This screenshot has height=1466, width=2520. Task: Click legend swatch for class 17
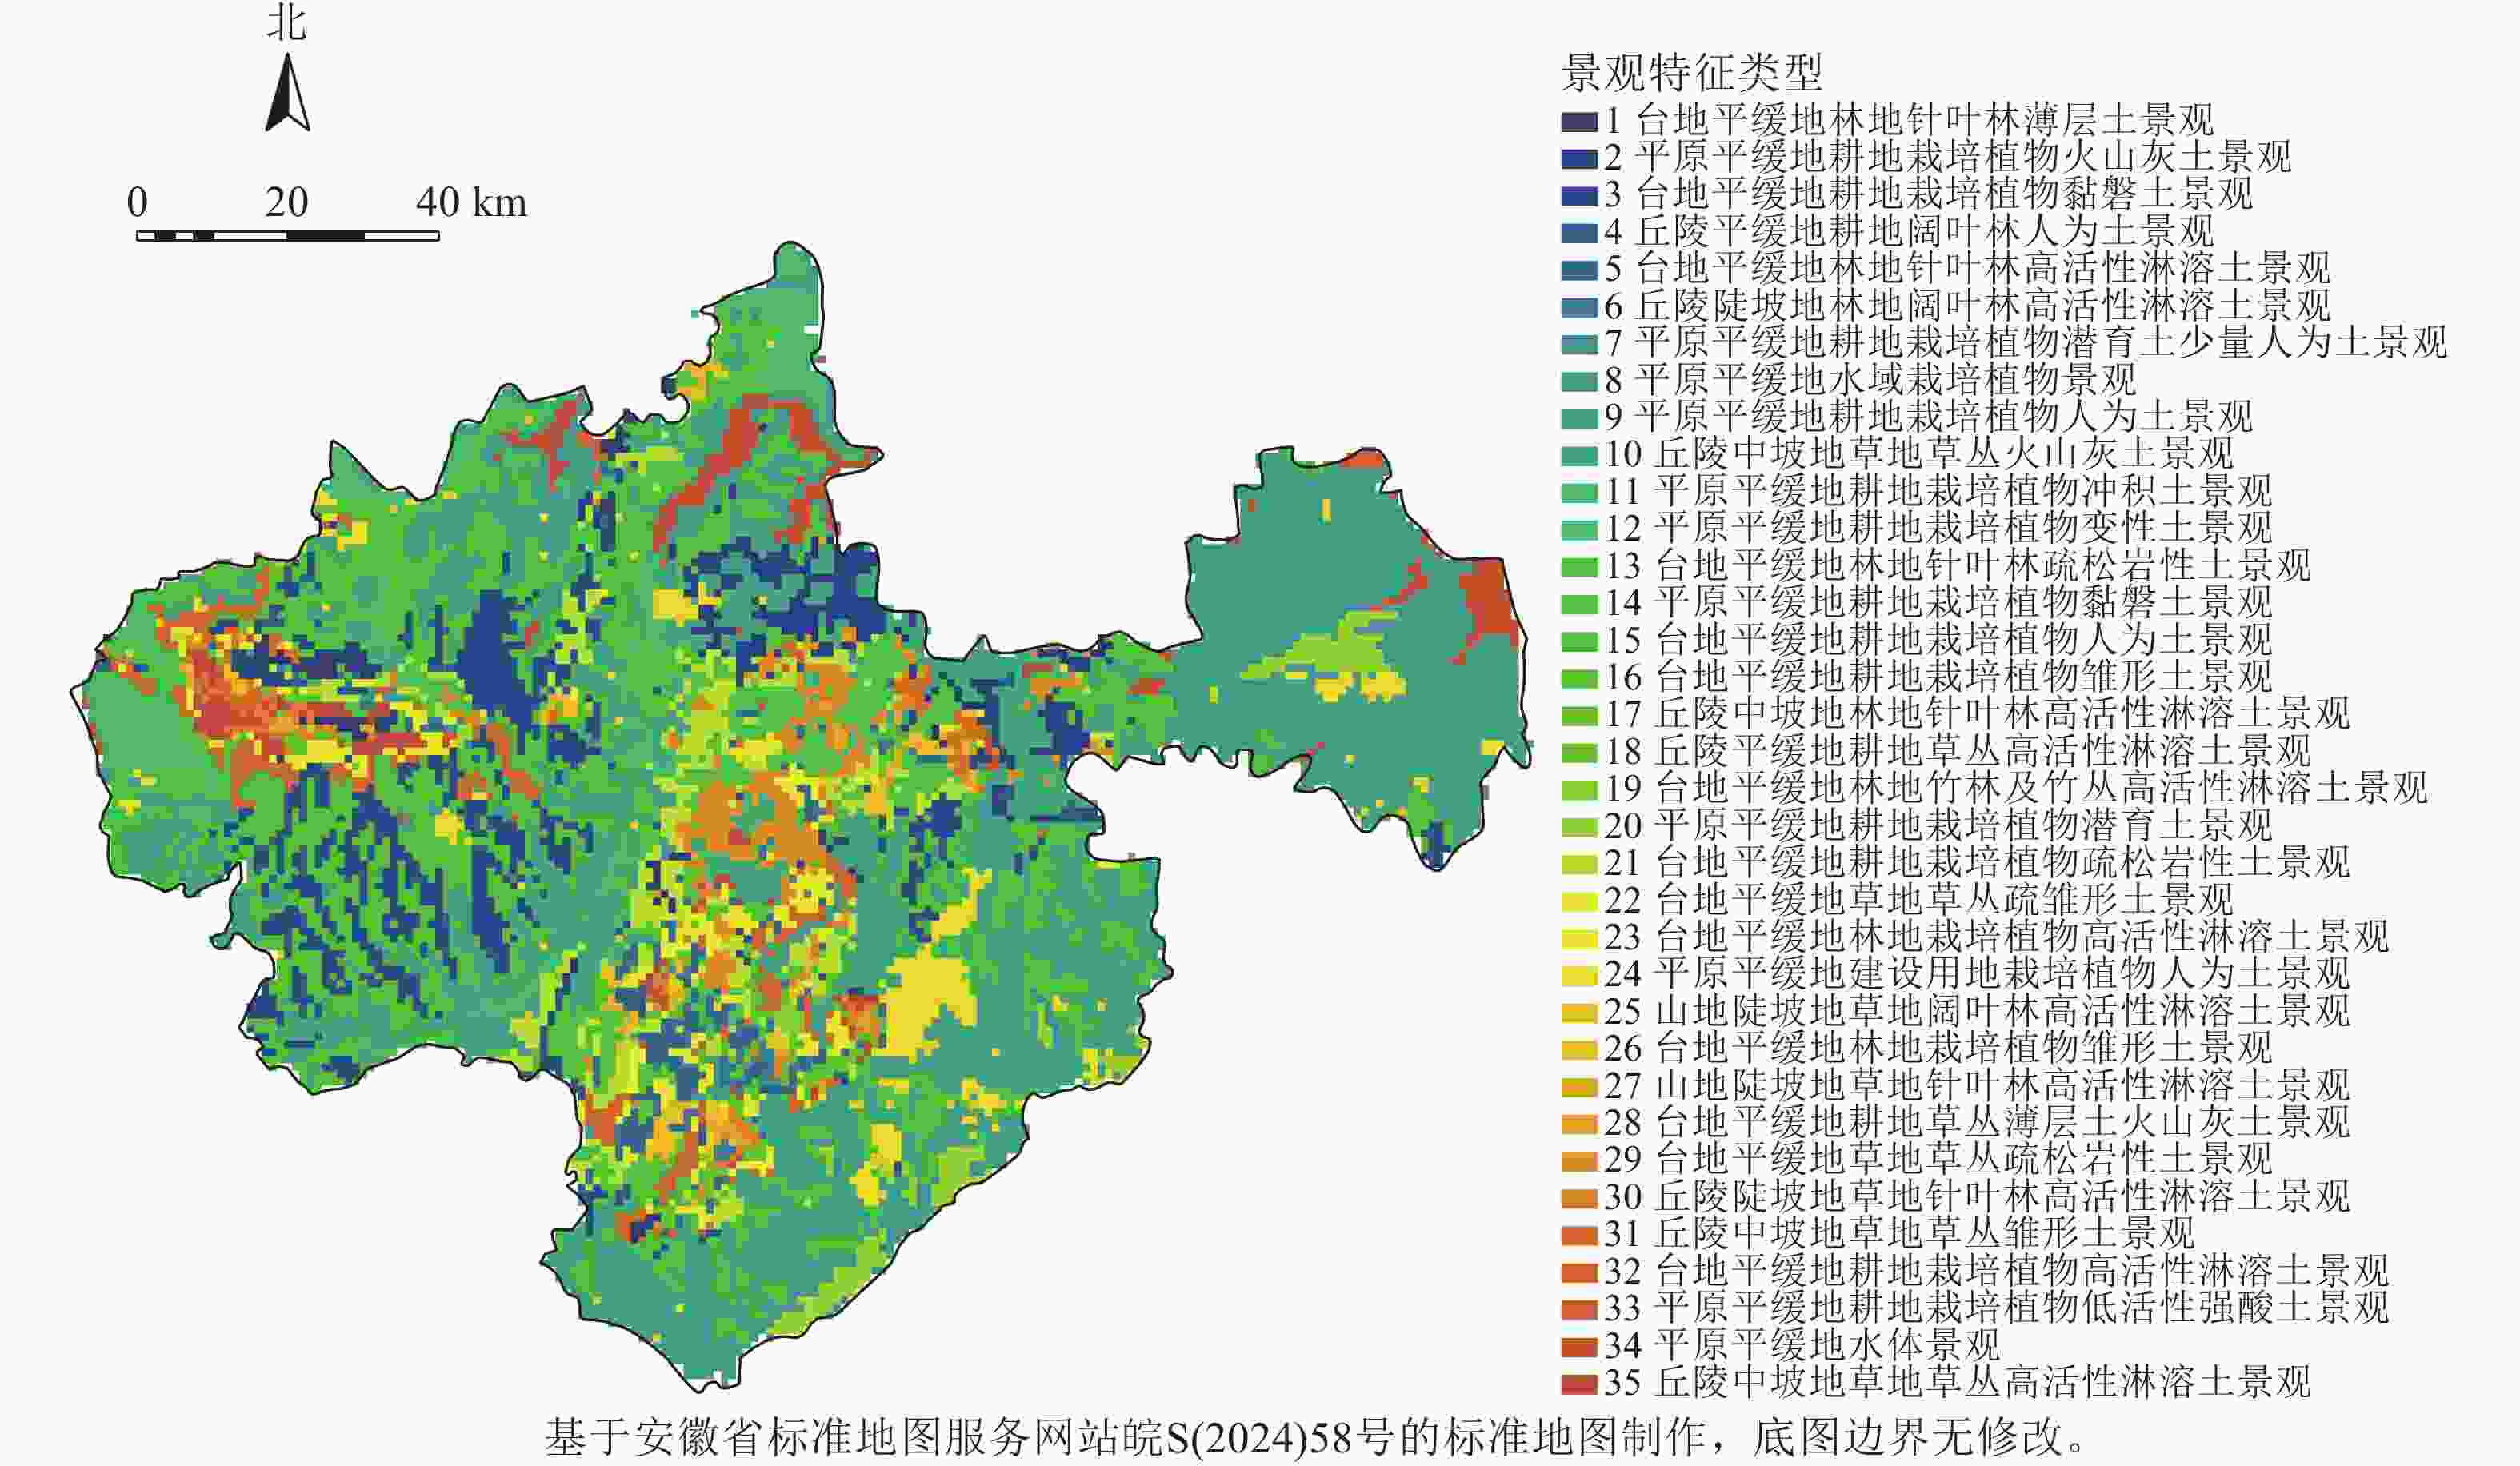pos(1579,716)
